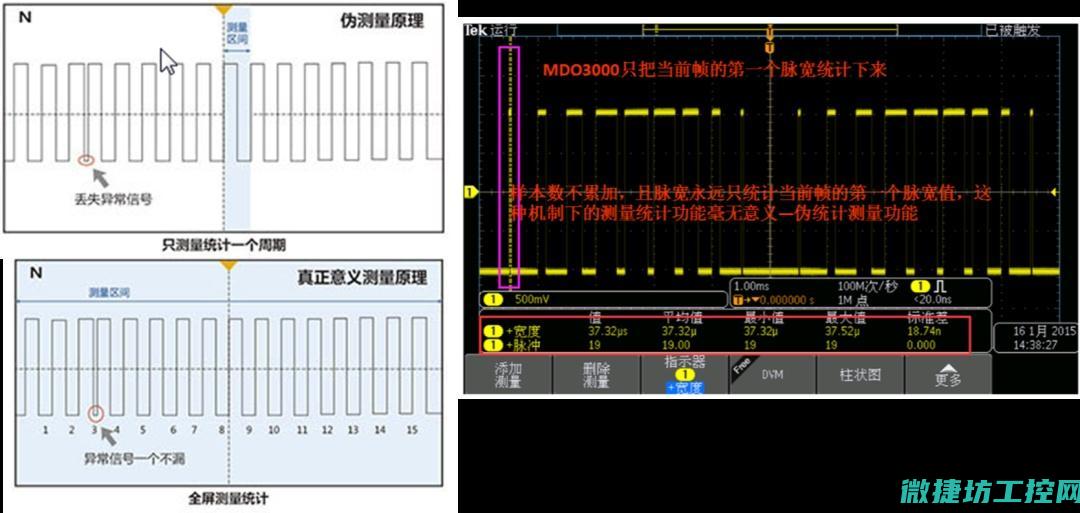Click the 真正意义测量原理 diagram title

(362, 278)
